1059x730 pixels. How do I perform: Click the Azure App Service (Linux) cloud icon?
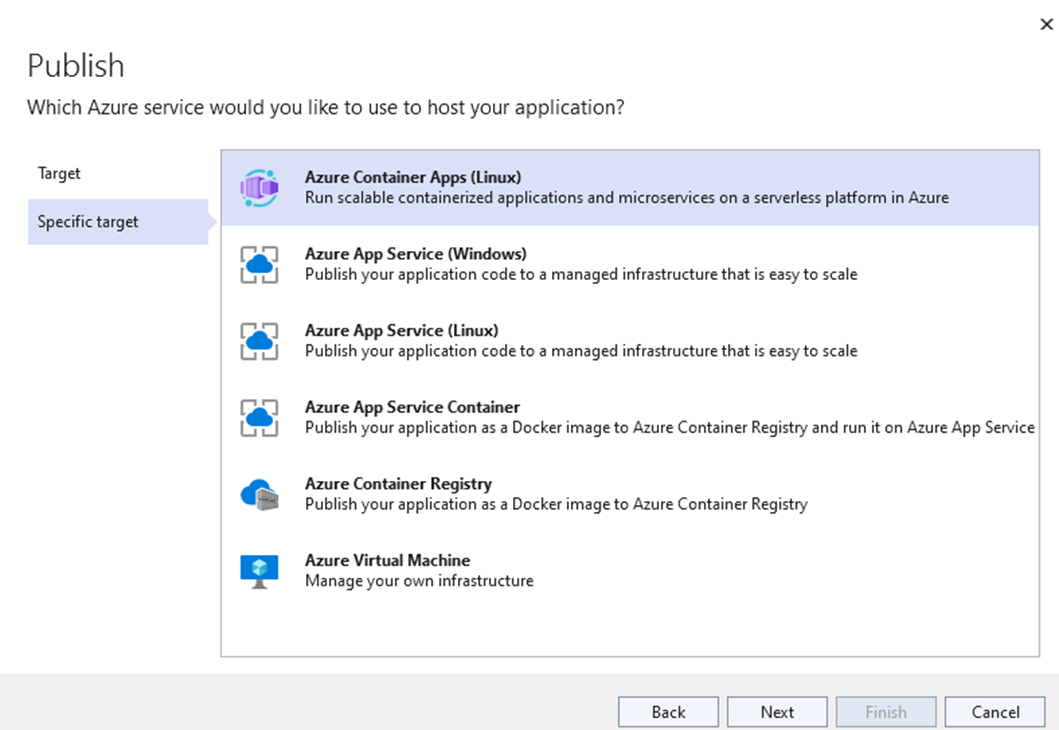[x=259, y=341]
